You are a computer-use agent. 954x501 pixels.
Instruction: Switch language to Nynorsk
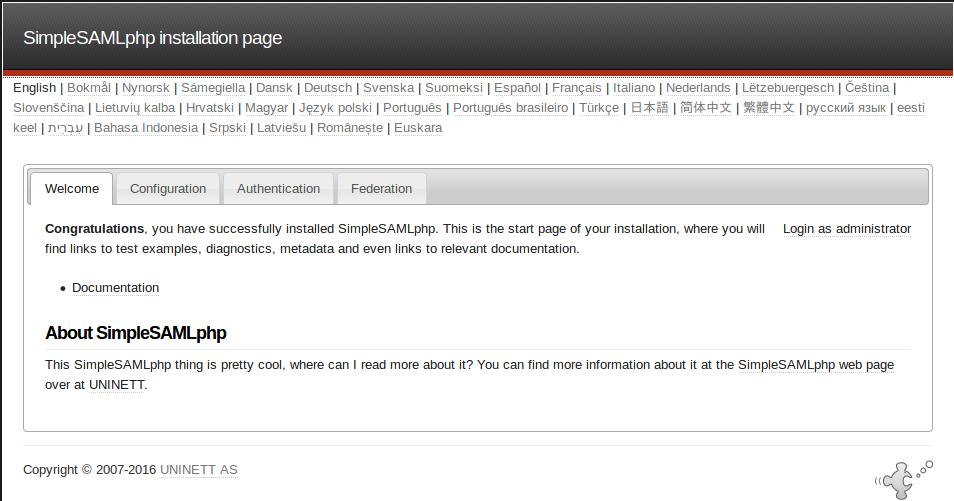coord(146,88)
